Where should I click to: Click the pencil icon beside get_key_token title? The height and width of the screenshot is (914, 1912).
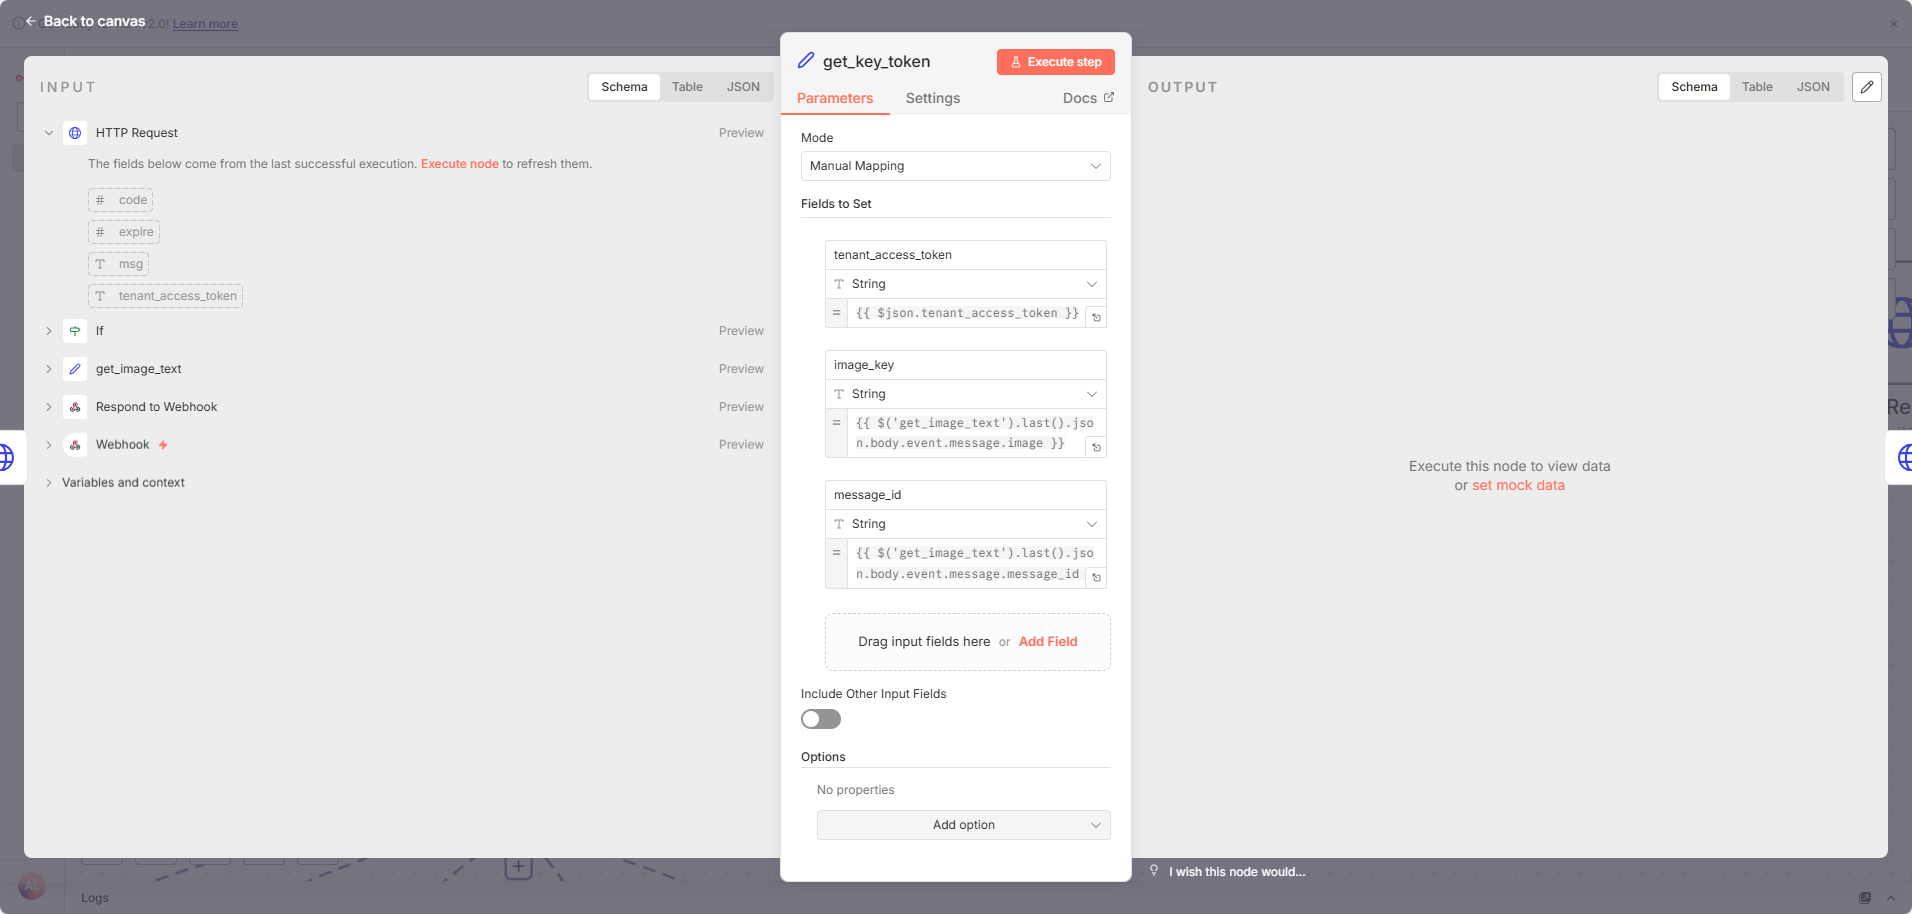tap(806, 61)
